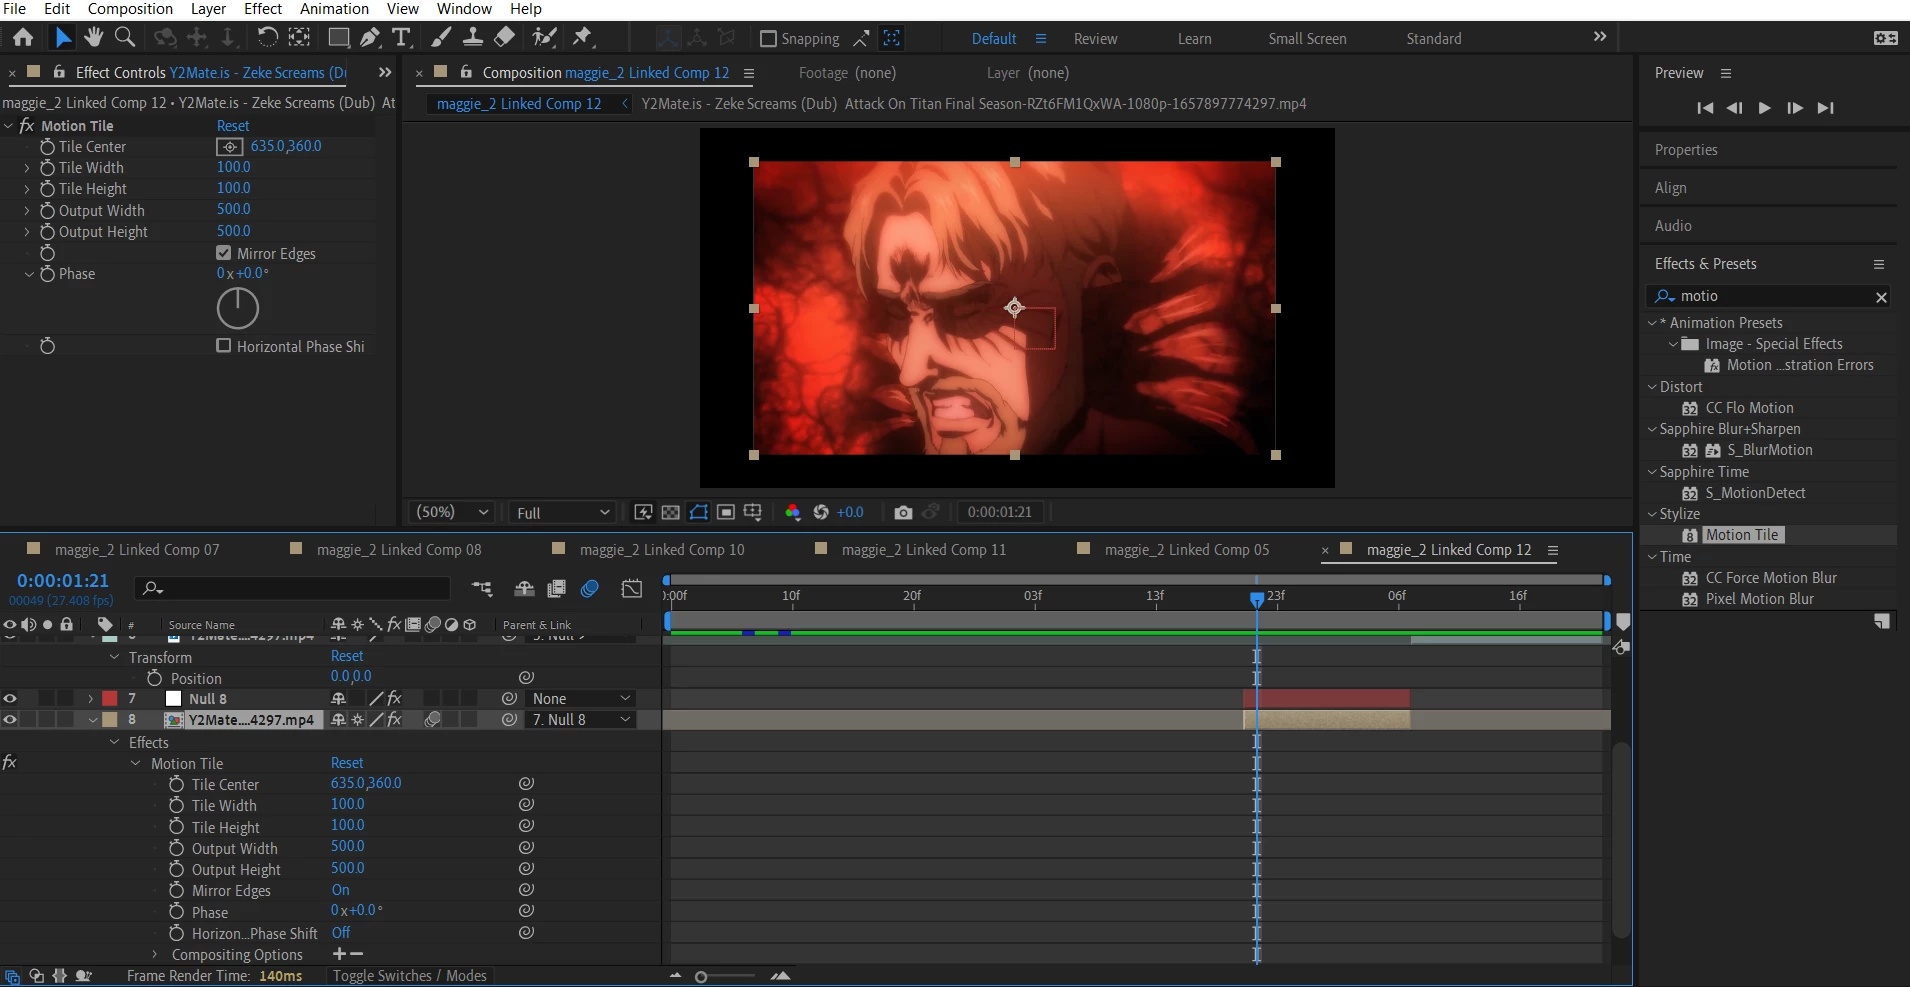Play the preview
The image size is (1910, 987).
1765,108
